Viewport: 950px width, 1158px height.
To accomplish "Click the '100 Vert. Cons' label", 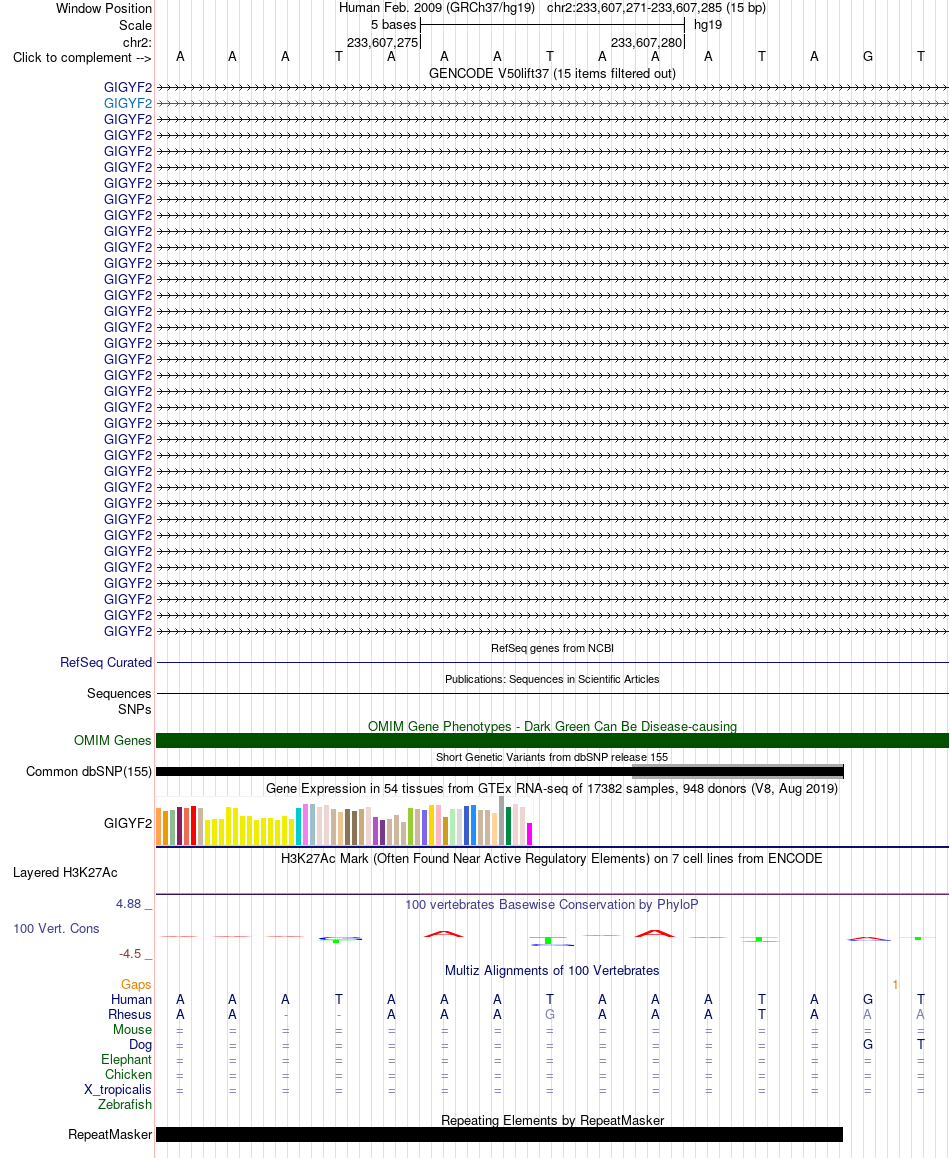I will [x=56, y=928].
